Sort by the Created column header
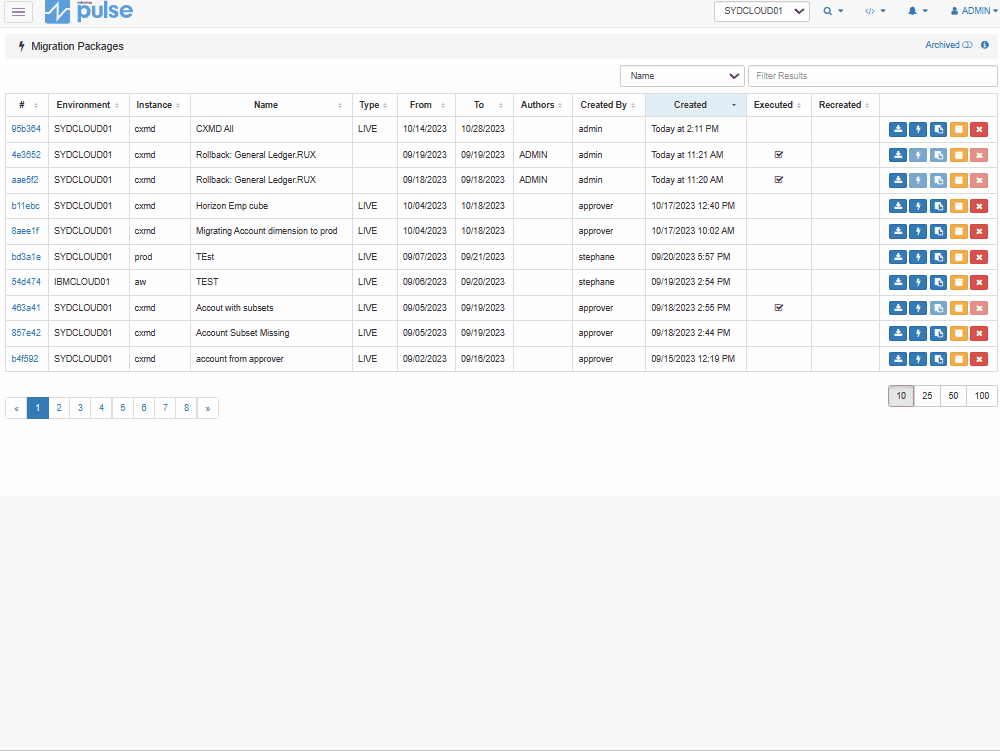This screenshot has height=751, width=1000. 696,105
